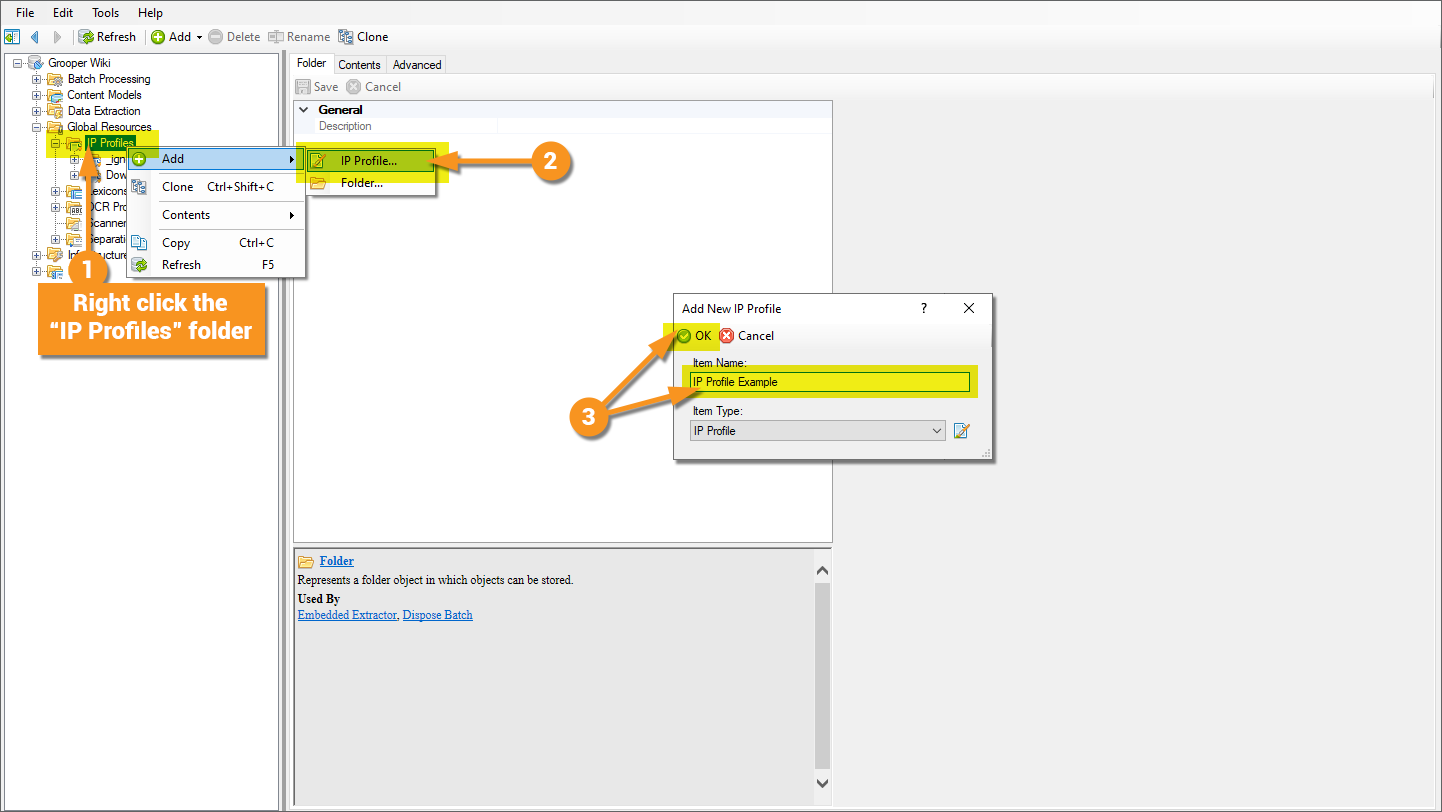The width and height of the screenshot is (1442, 812).
Task: Collapse the General property section
Action: [x=304, y=110]
